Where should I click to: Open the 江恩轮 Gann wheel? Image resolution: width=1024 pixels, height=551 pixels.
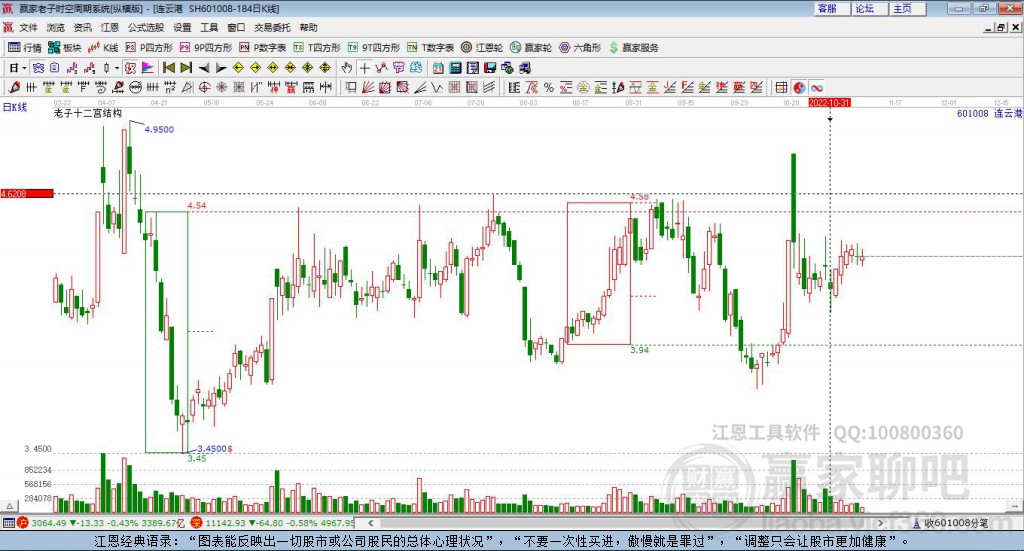pyautogui.click(x=482, y=48)
